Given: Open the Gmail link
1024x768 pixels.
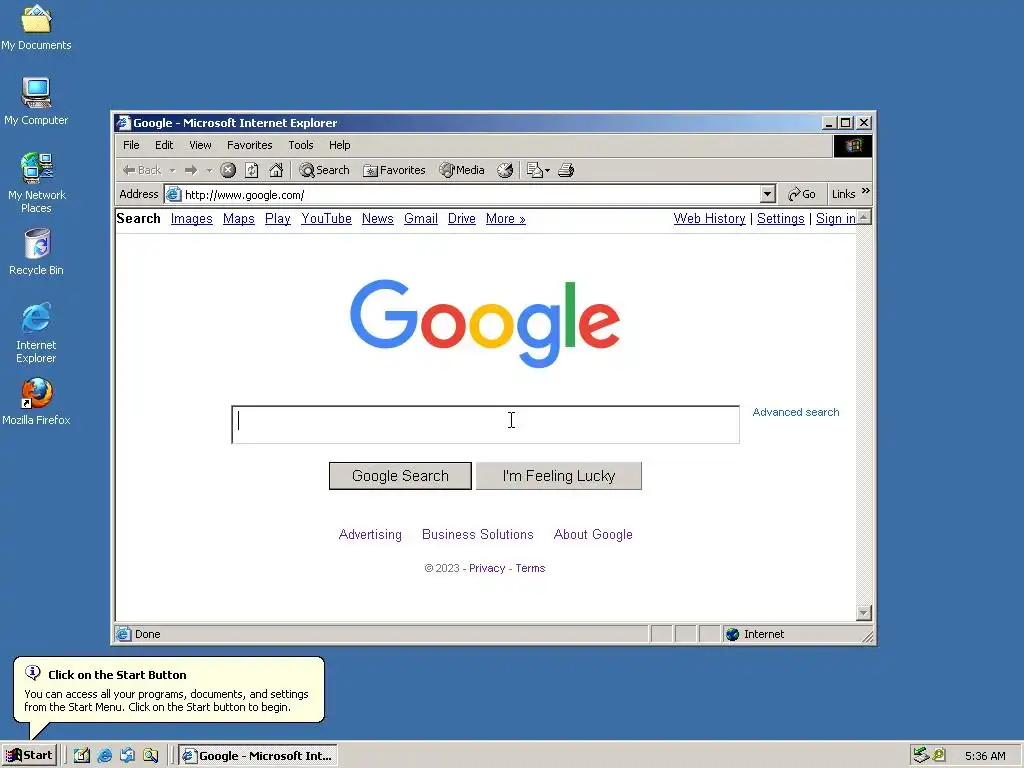Looking at the screenshot, I should click(x=421, y=219).
